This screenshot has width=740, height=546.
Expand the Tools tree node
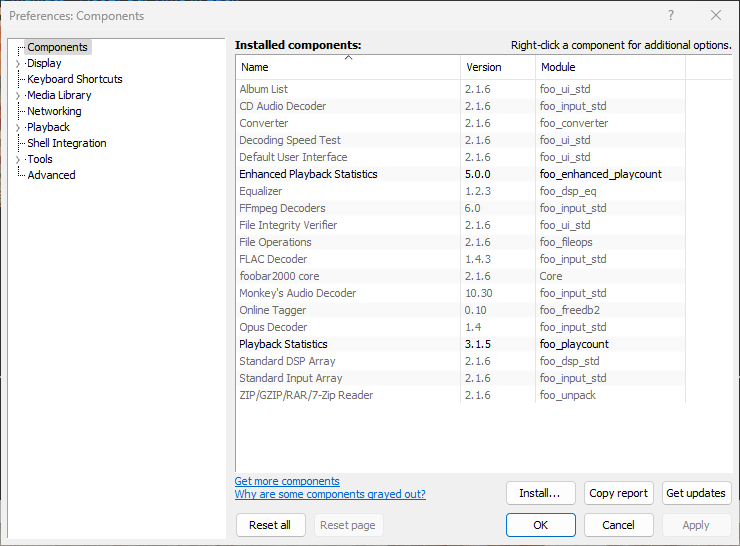coord(18,160)
